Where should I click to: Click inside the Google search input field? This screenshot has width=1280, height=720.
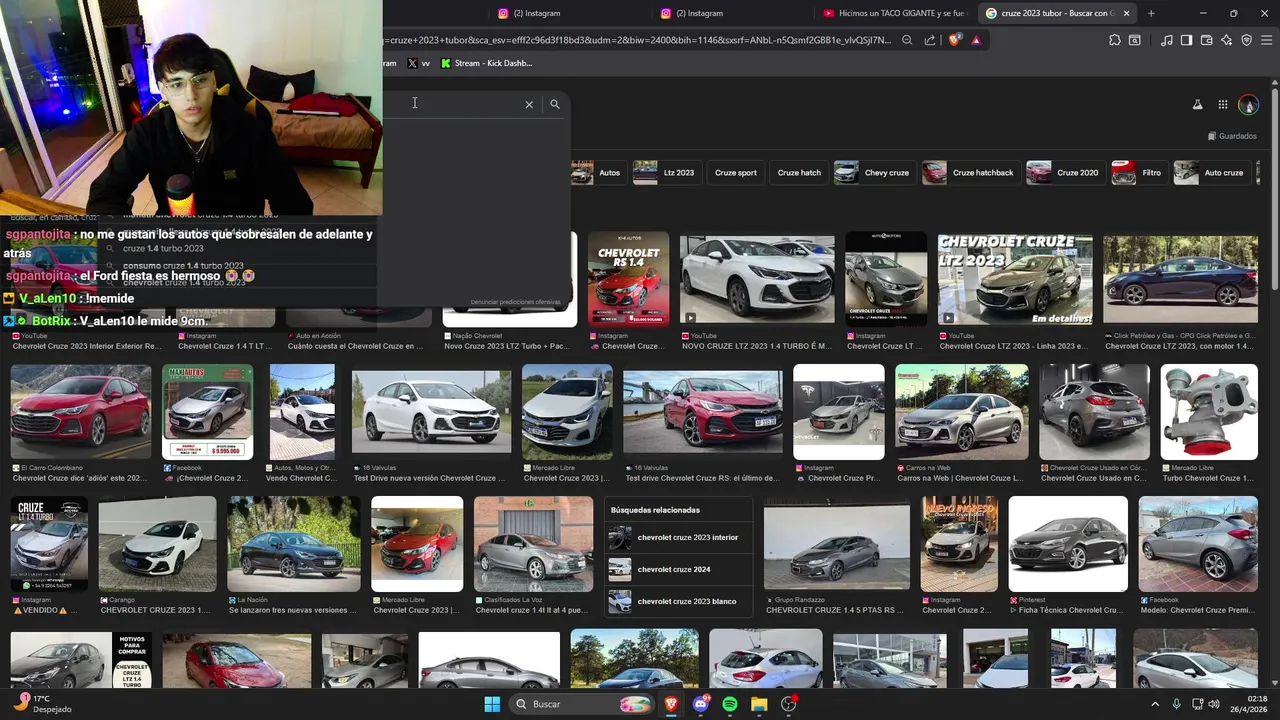(x=450, y=104)
